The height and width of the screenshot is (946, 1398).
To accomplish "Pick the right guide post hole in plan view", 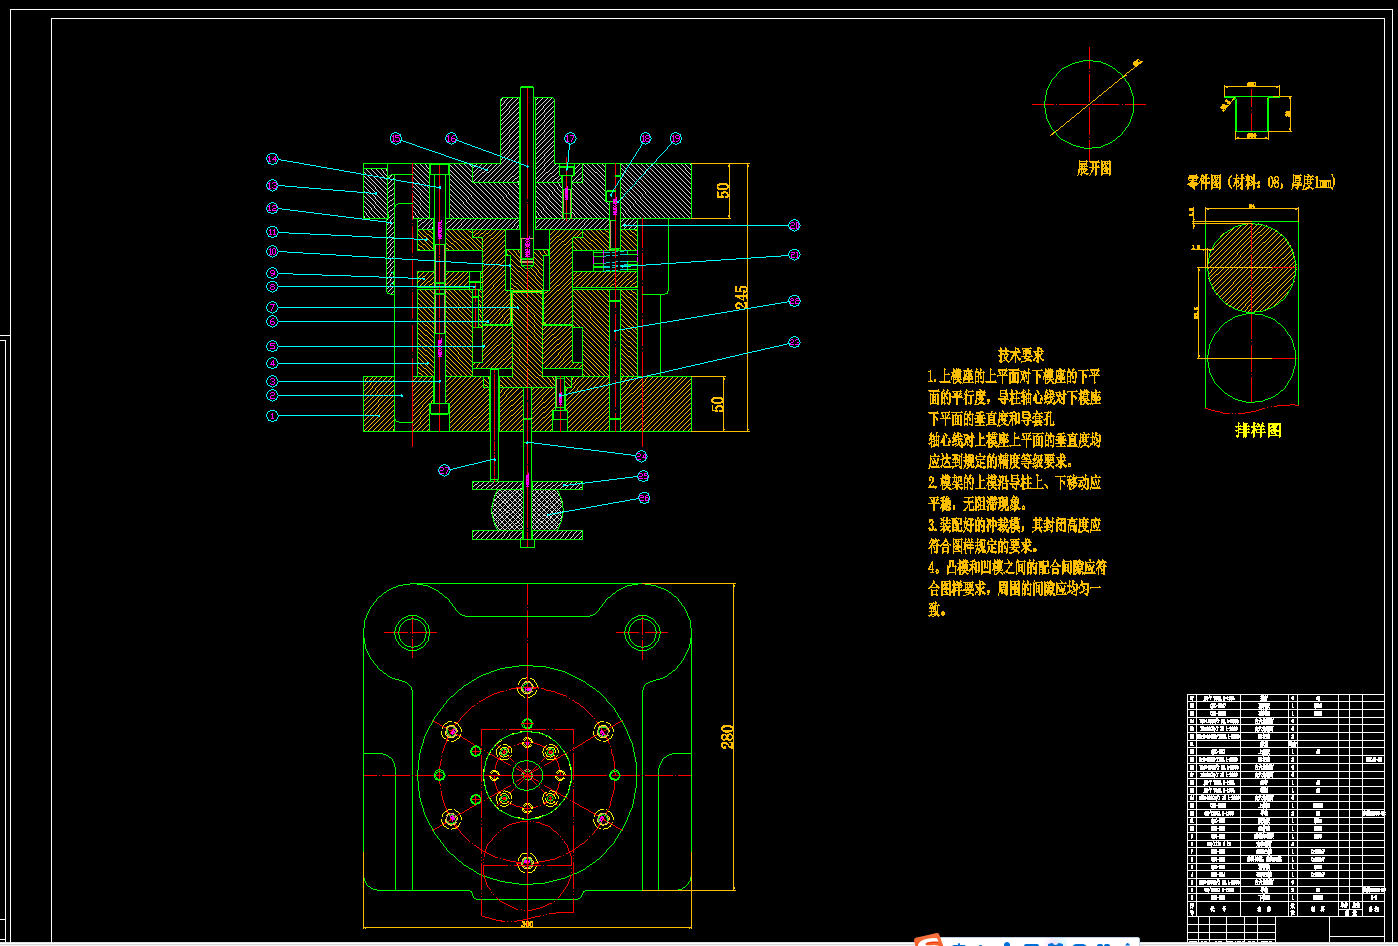I will [643, 632].
